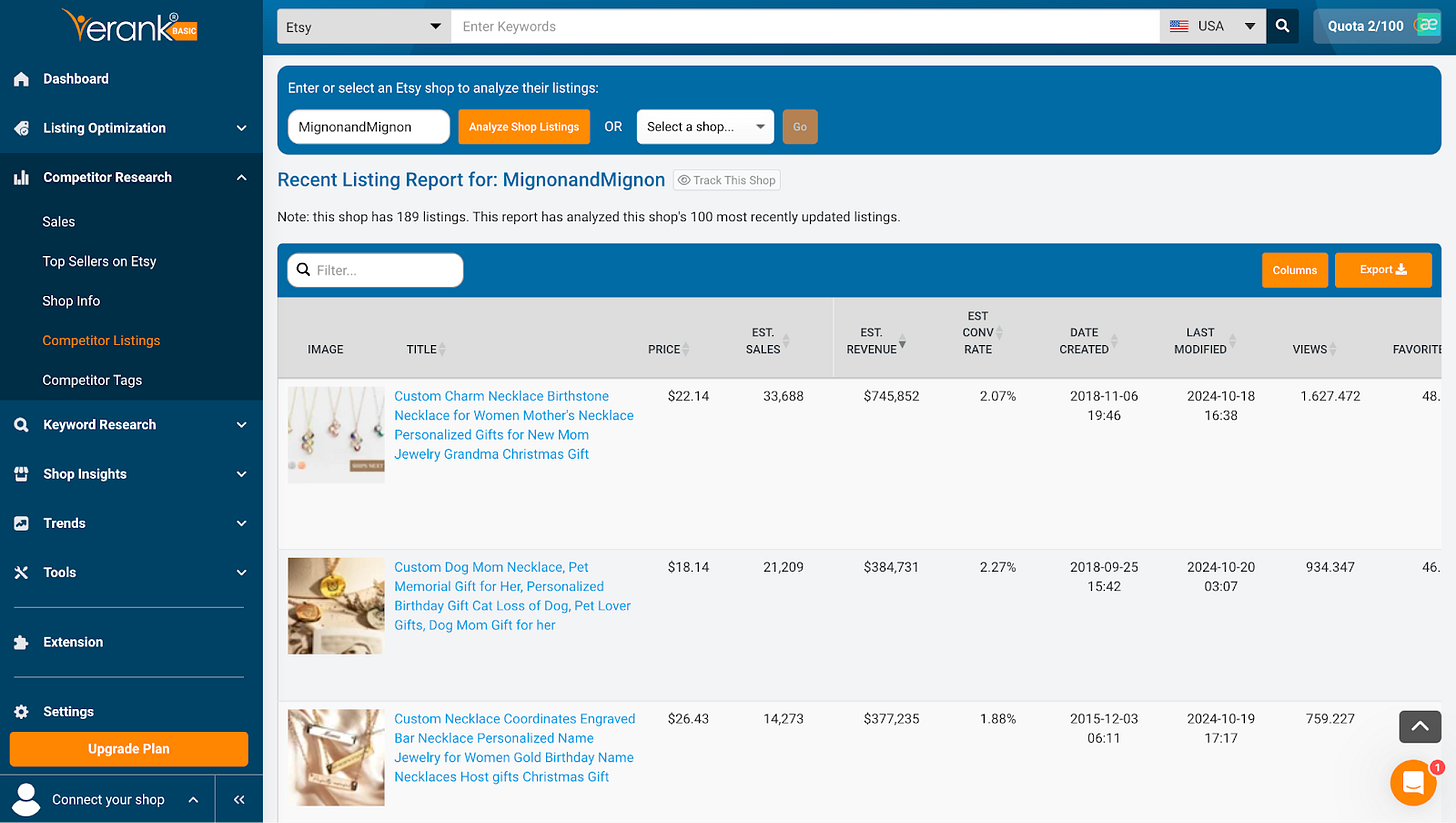Click the Keyword Research magnifier icon
Viewport: 1456px width, 823px height.
[x=21, y=425]
